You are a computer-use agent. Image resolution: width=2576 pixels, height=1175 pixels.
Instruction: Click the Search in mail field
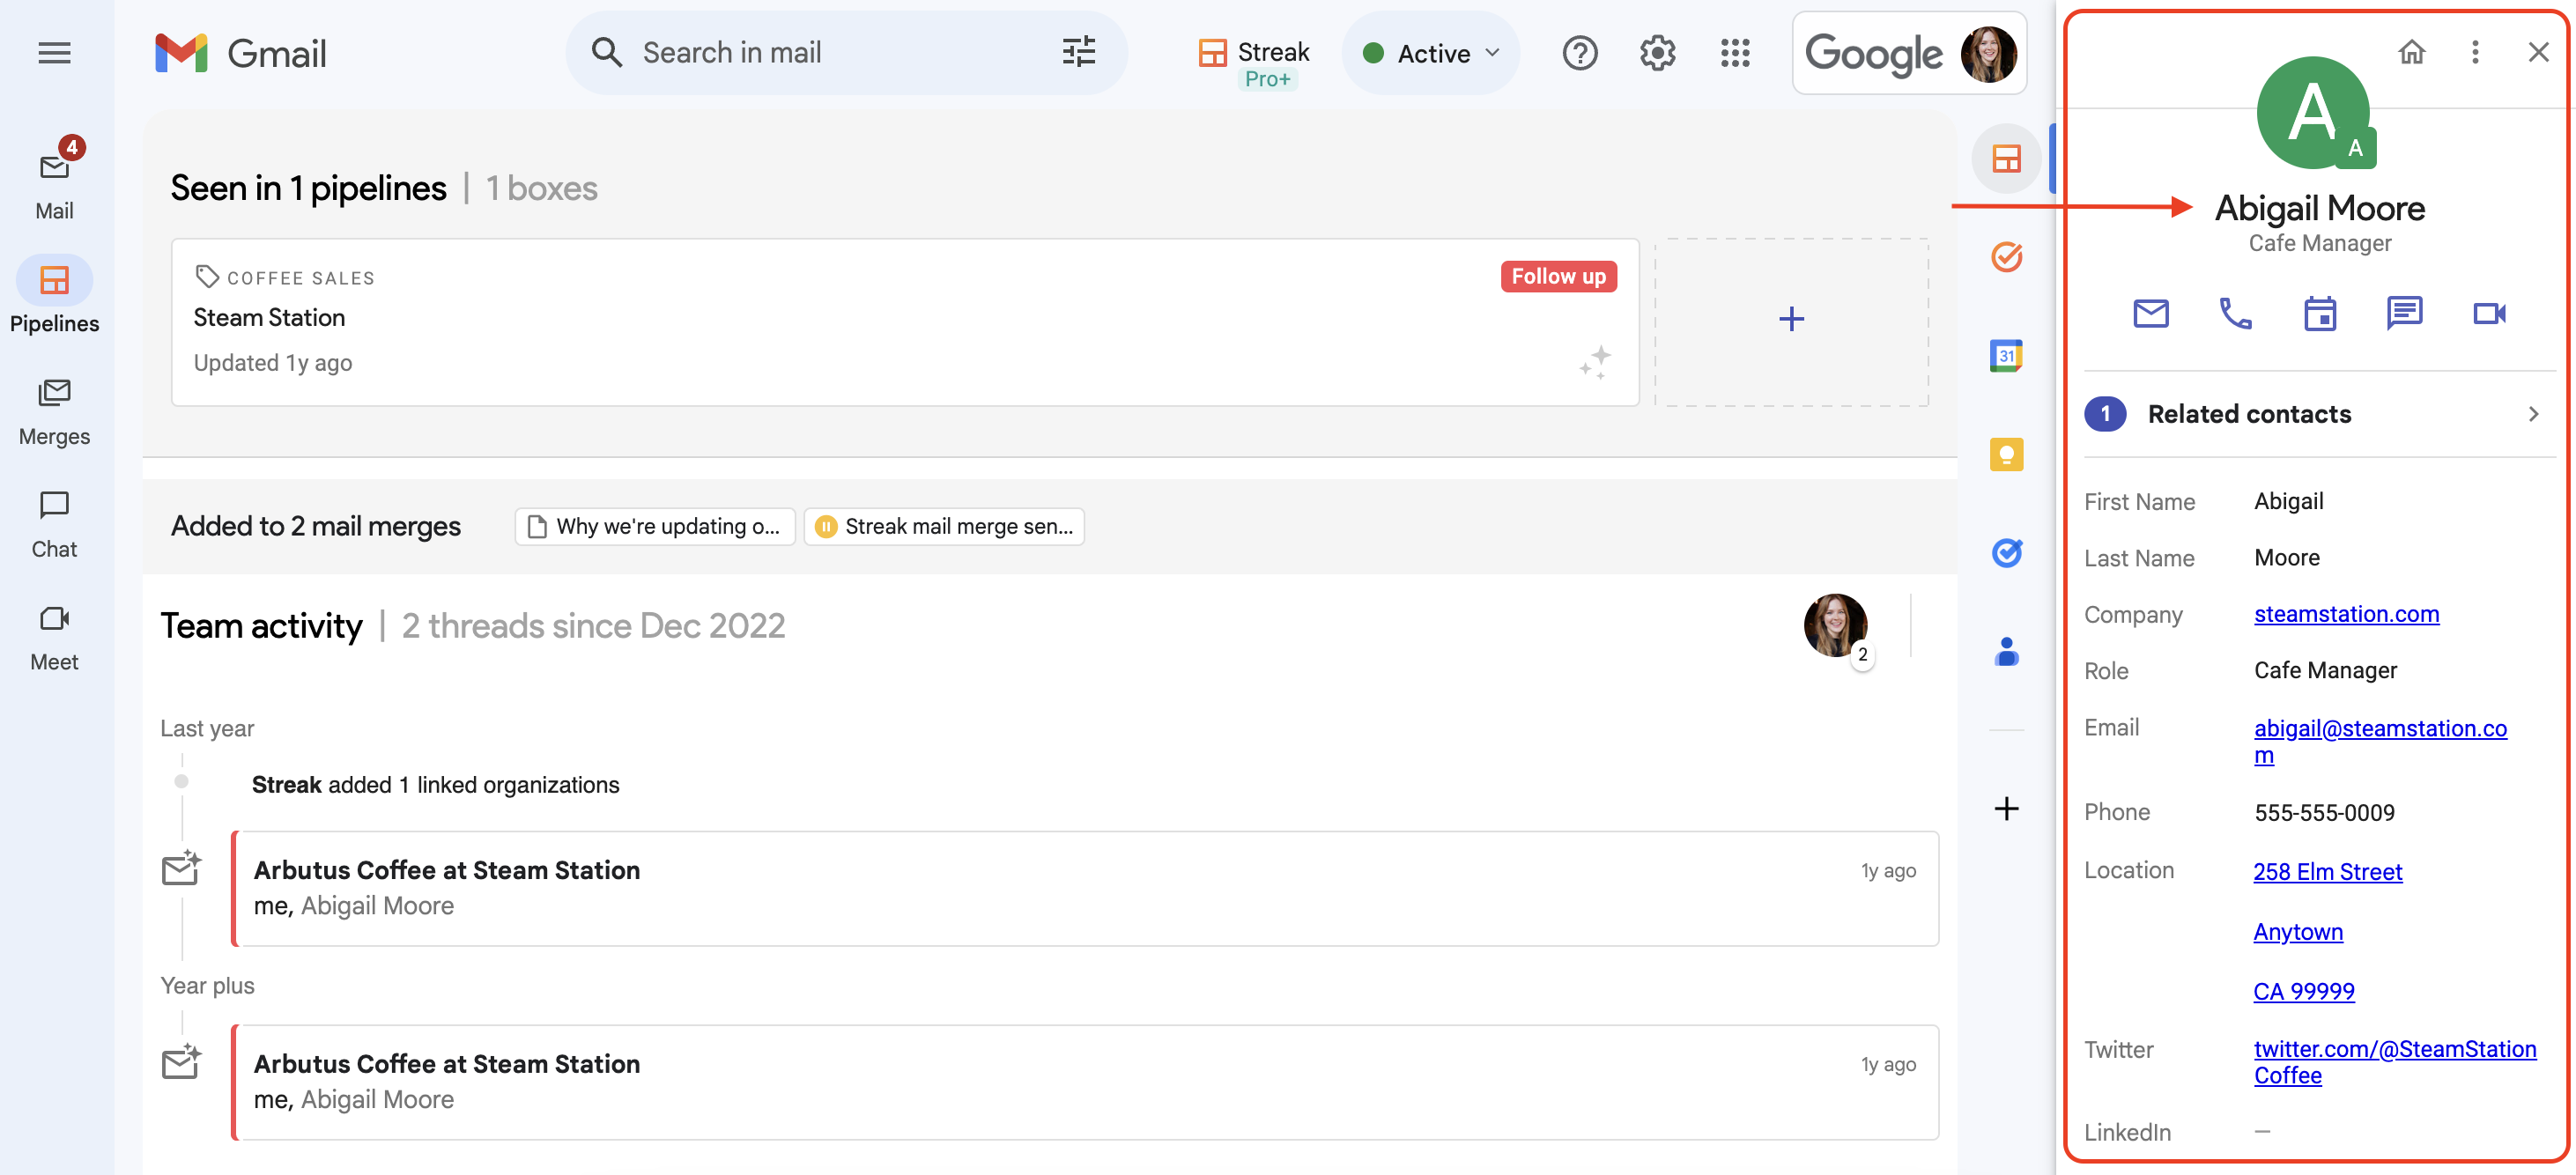[x=820, y=52]
